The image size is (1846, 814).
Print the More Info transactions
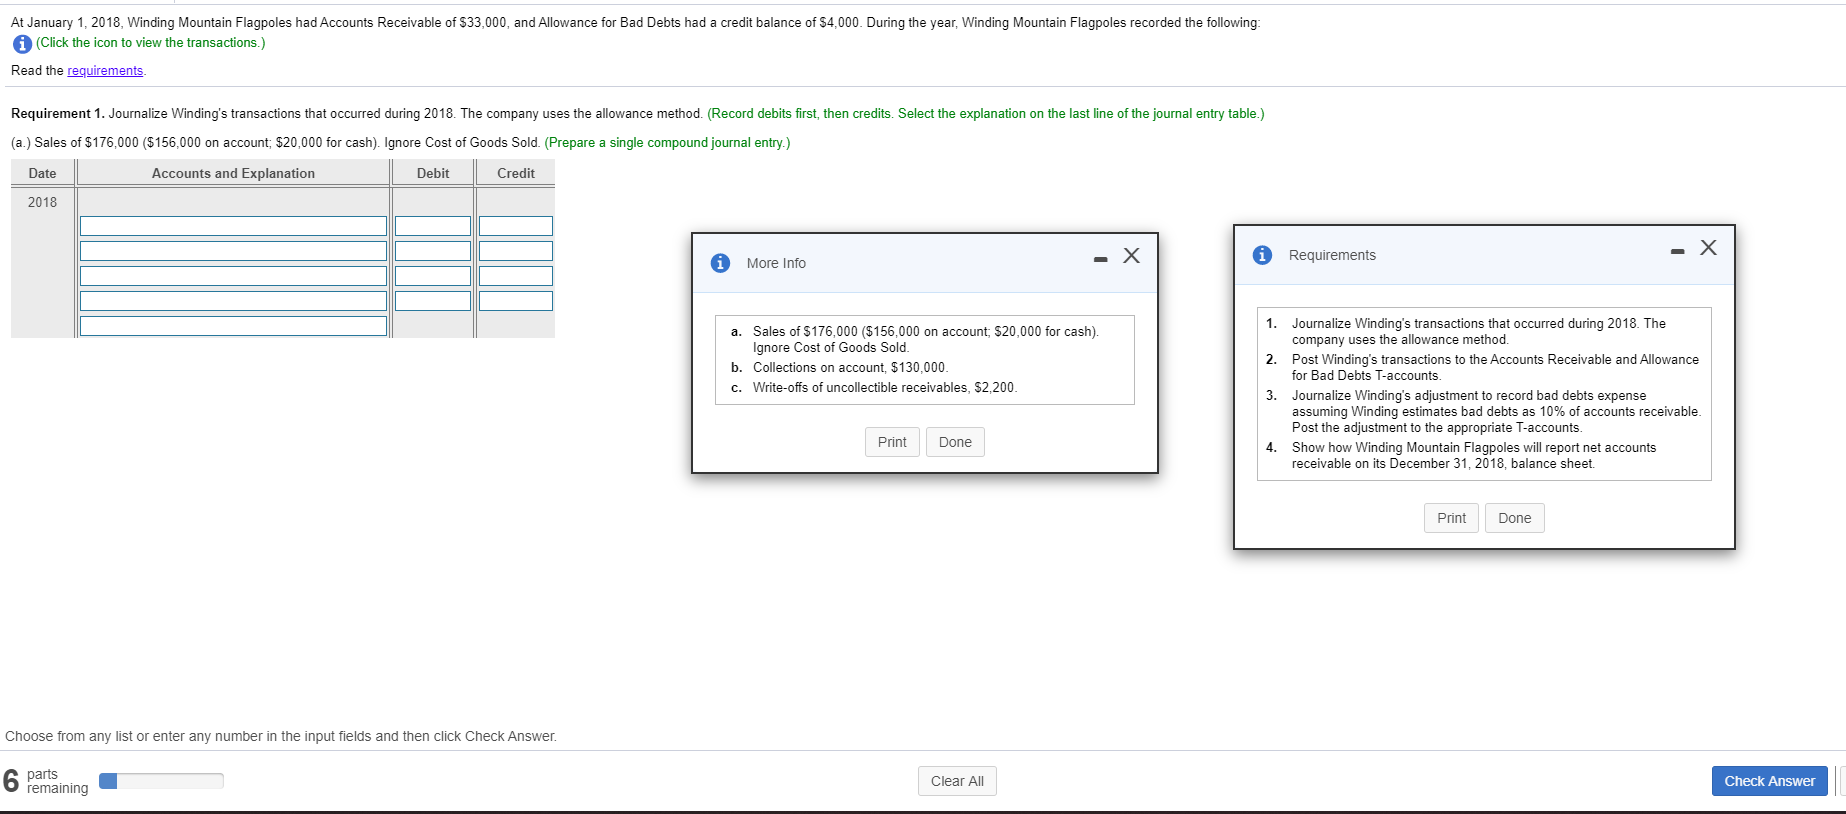click(892, 442)
